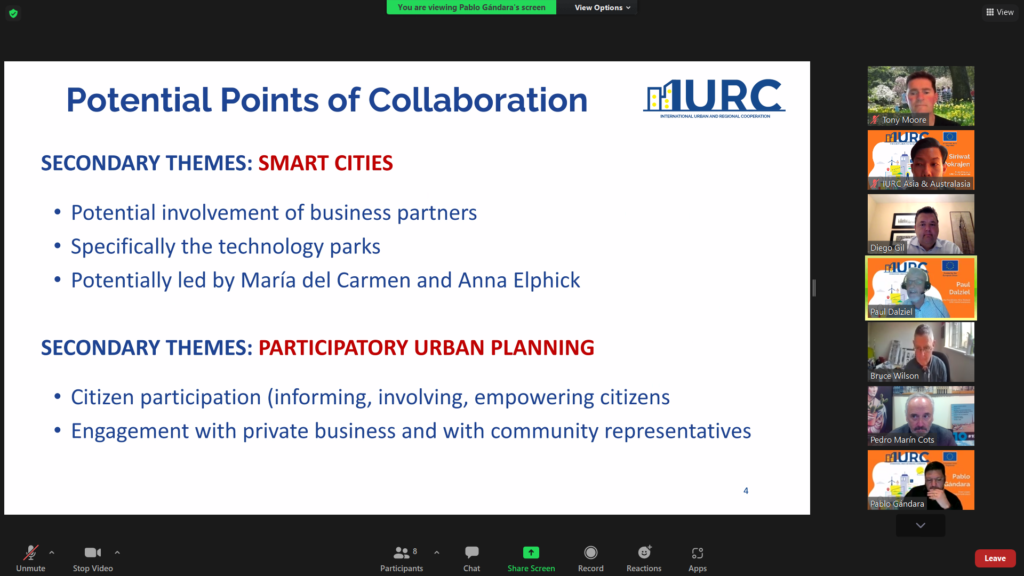Click the divider handle beside shared slide
This screenshot has height=576, width=1024.
click(x=814, y=288)
